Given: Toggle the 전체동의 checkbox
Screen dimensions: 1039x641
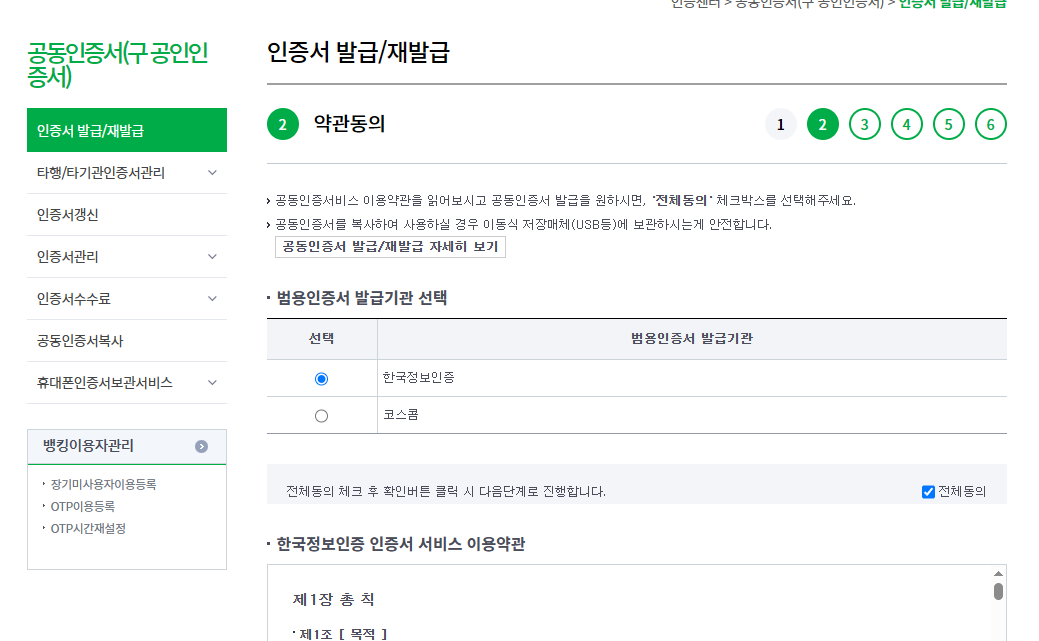Looking at the screenshot, I should click(928, 492).
